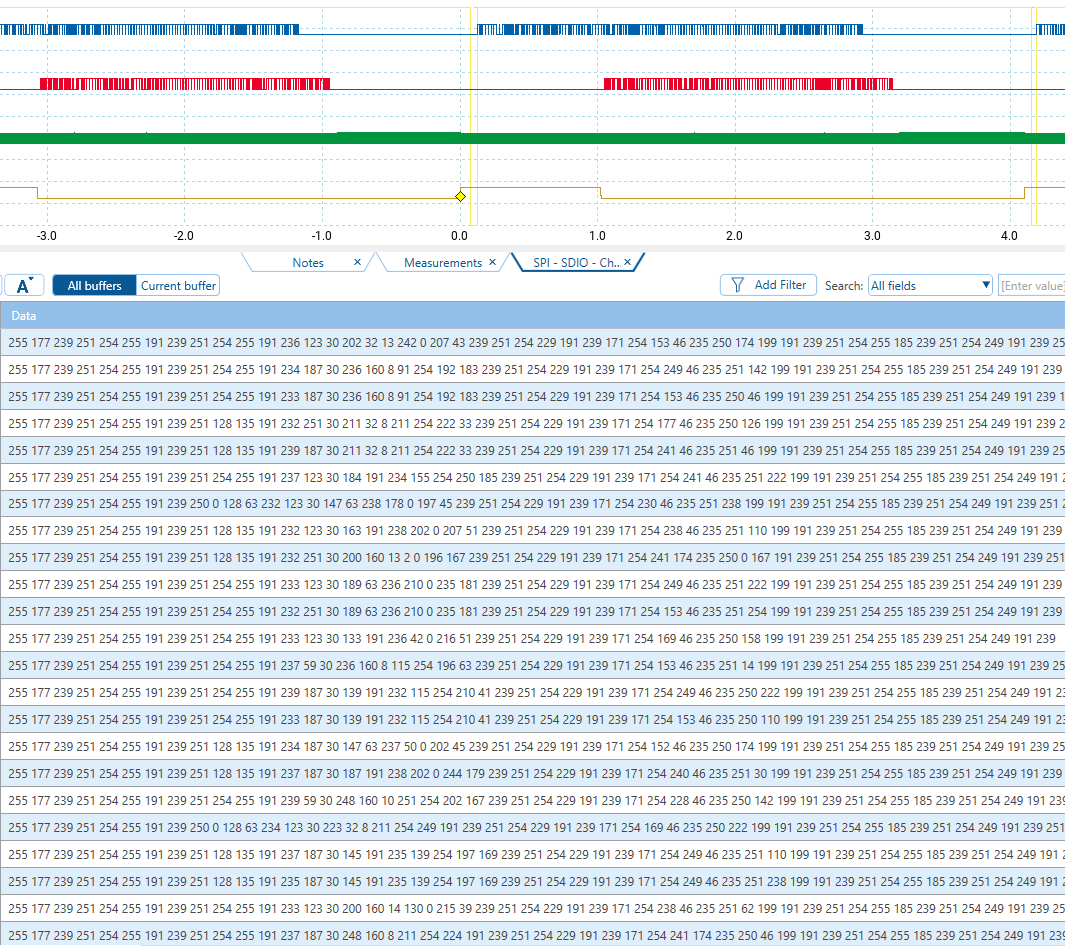The image size is (1065, 946).
Task: Click the blue digital waveform trace
Action: (x=150, y=30)
